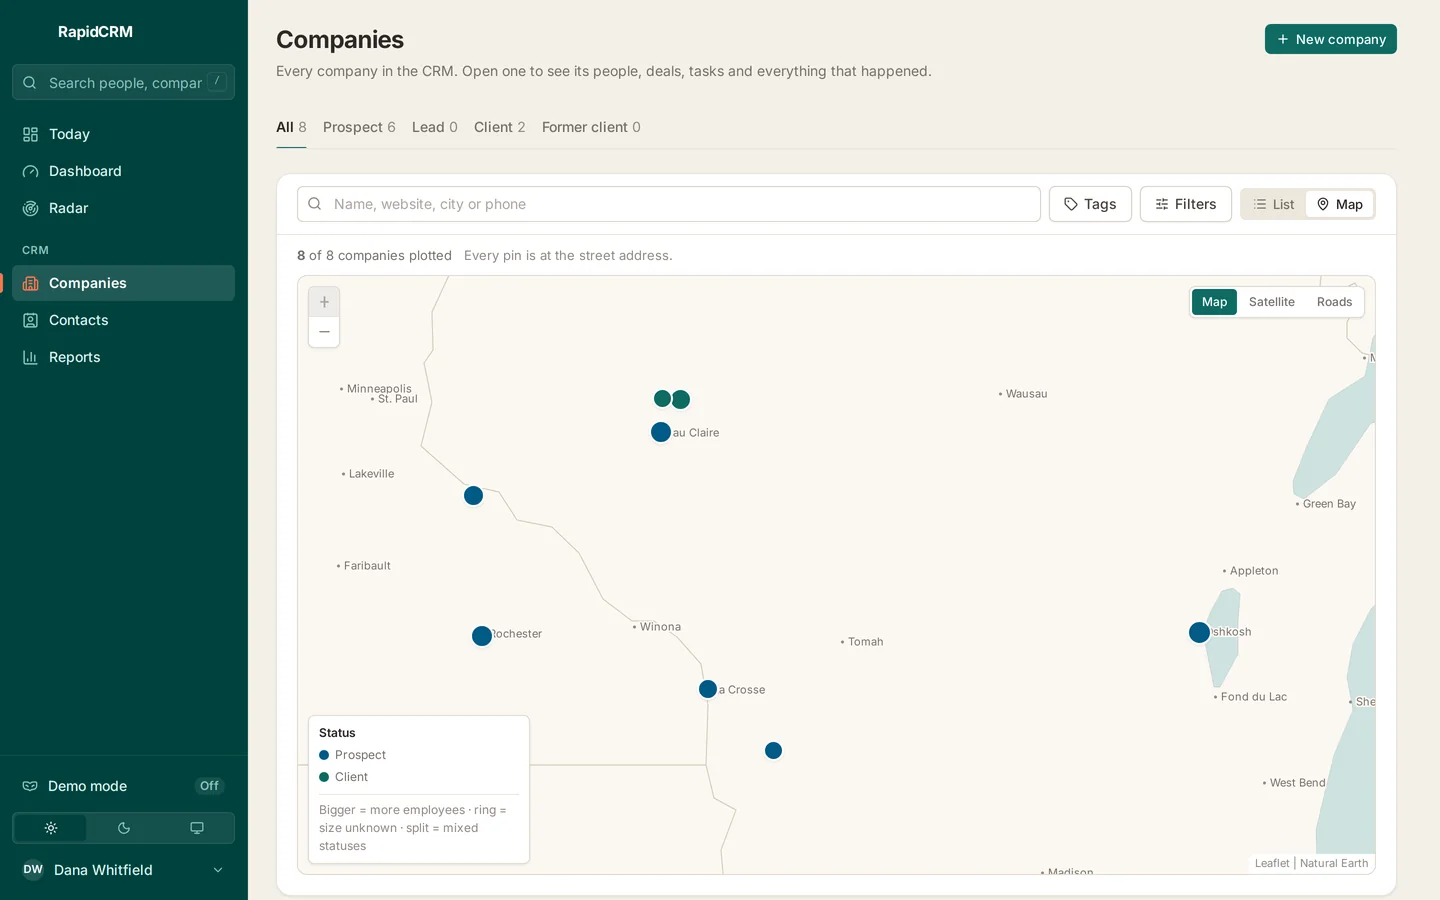
Task: Zoom out the map with minus button
Action: (x=324, y=332)
